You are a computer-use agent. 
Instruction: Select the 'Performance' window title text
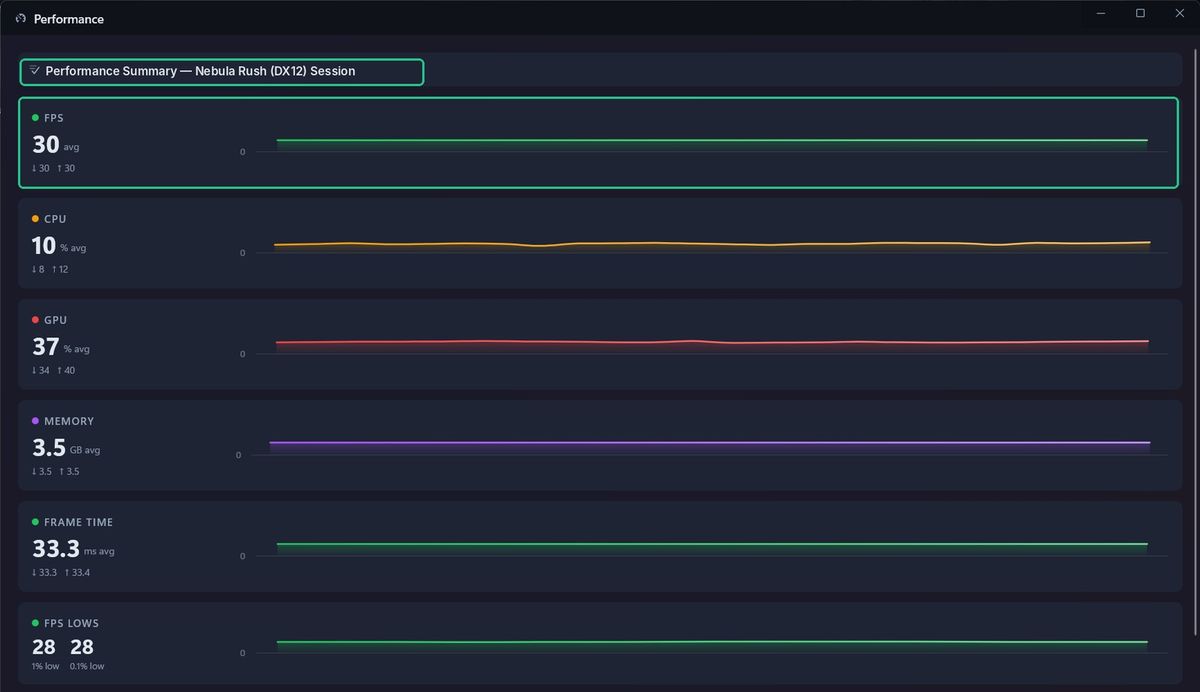[x=69, y=19]
